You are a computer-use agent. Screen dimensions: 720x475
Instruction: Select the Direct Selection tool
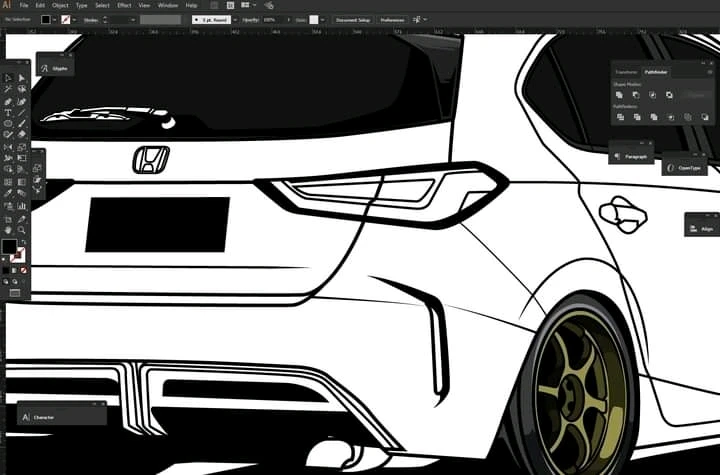pyautogui.click(x=22, y=77)
